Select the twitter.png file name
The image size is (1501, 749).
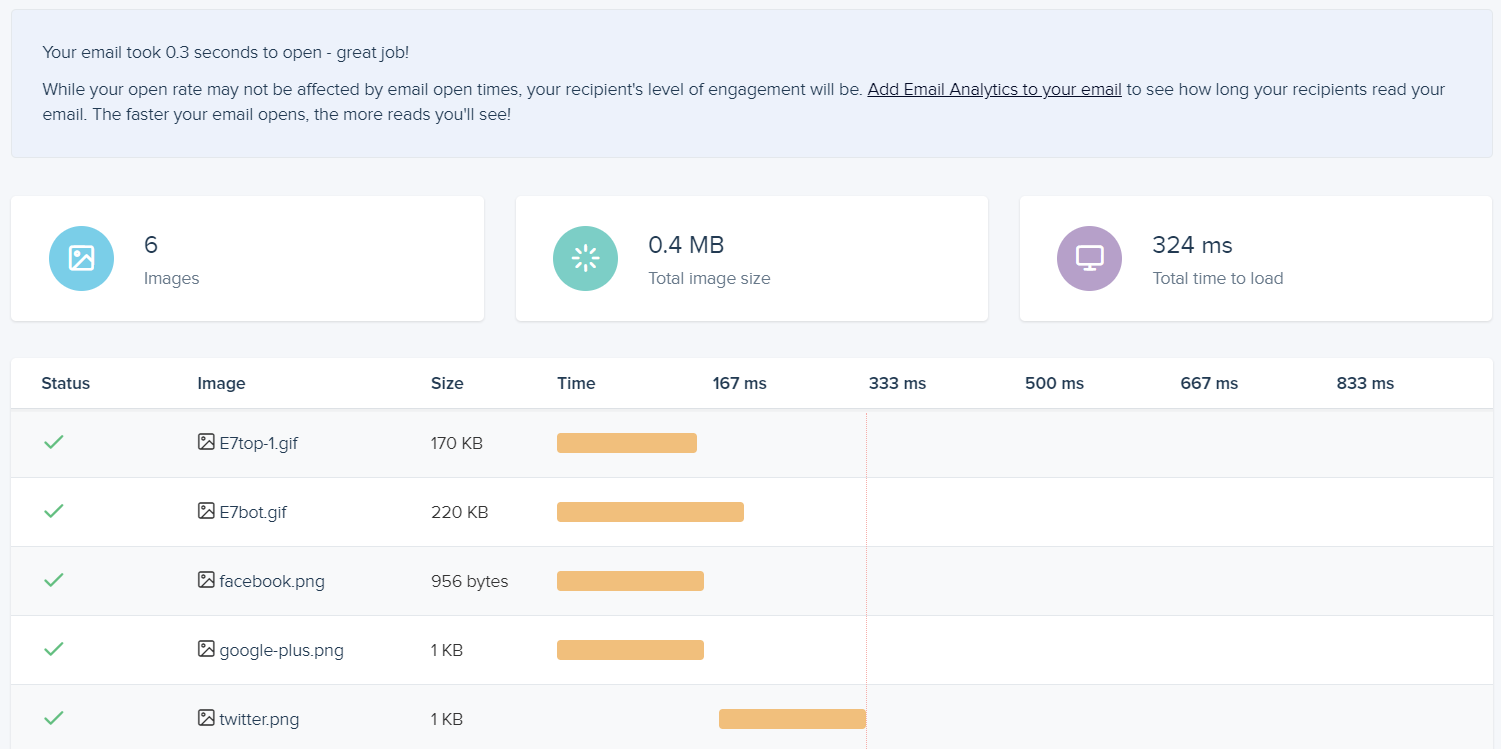[260, 719]
